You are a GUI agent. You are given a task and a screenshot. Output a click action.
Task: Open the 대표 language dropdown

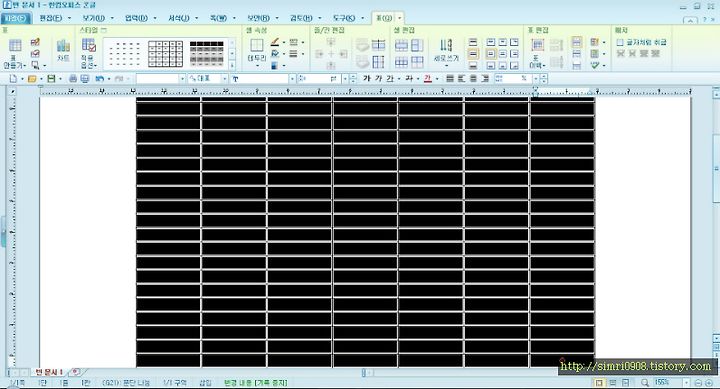tap(208, 79)
